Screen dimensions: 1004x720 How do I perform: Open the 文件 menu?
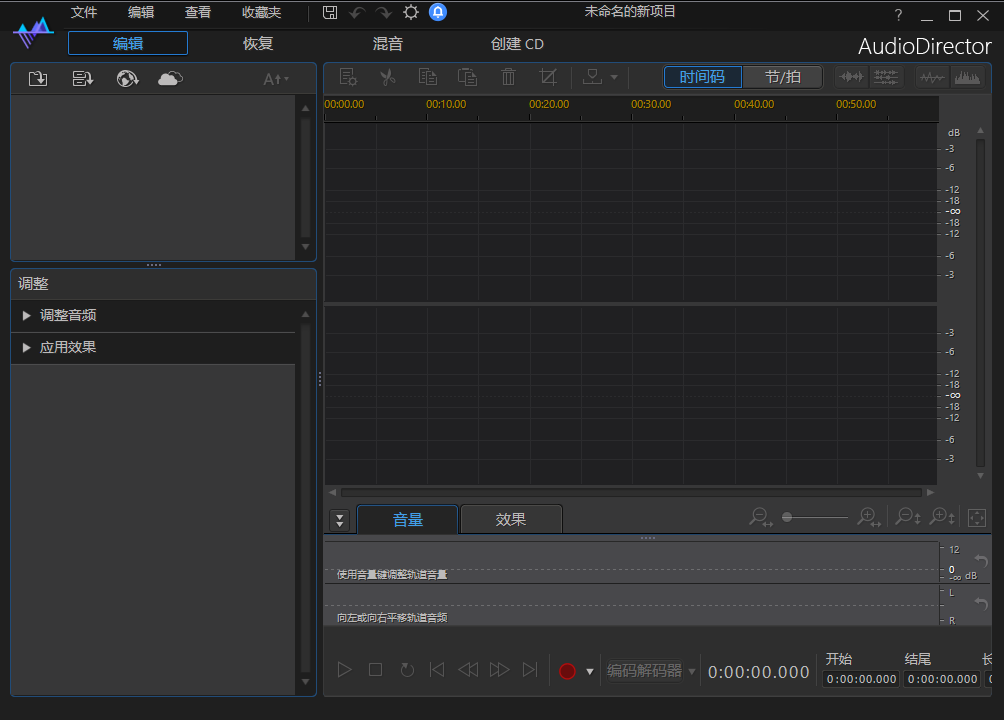[84, 13]
